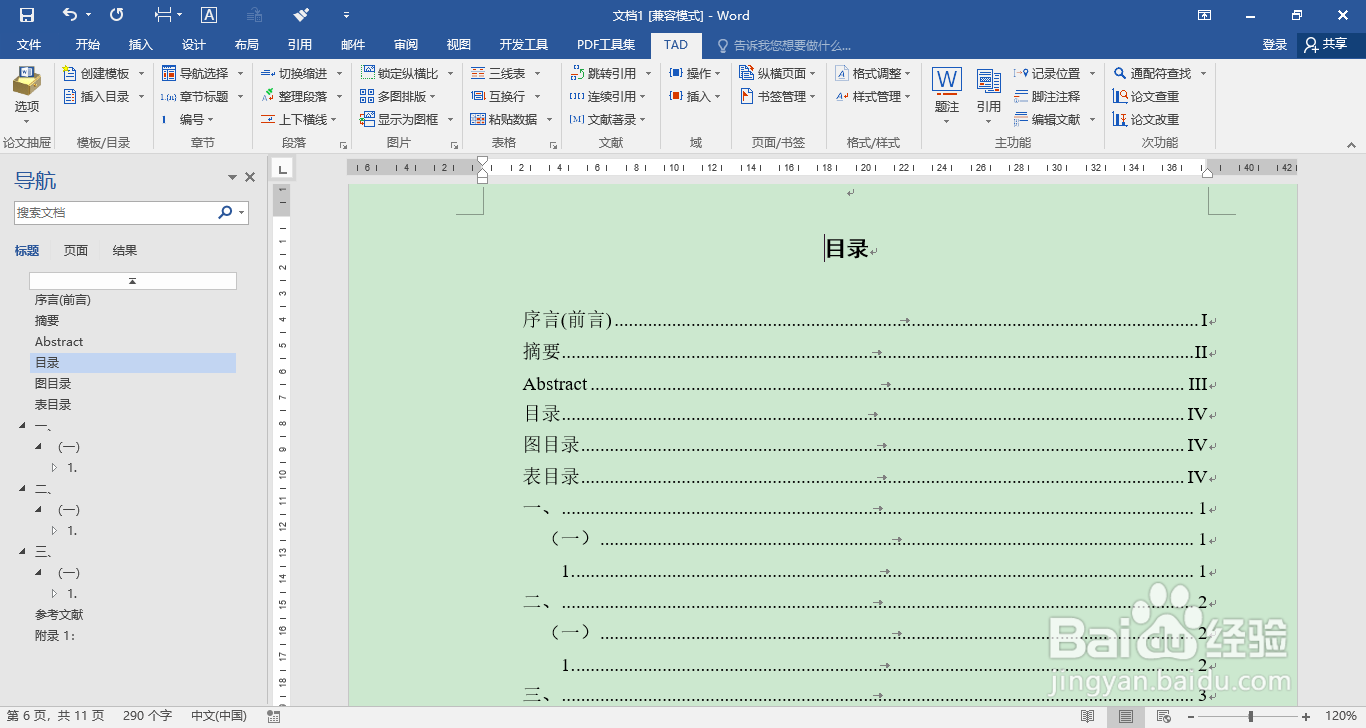
Task: Switch to 布局 ribbon tab
Action: pyautogui.click(x=246, y=45)
